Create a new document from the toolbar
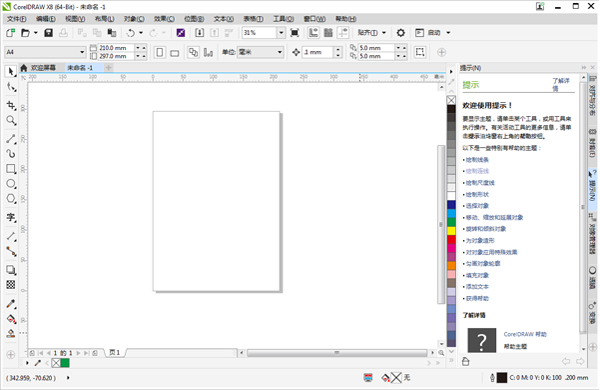 10,33
